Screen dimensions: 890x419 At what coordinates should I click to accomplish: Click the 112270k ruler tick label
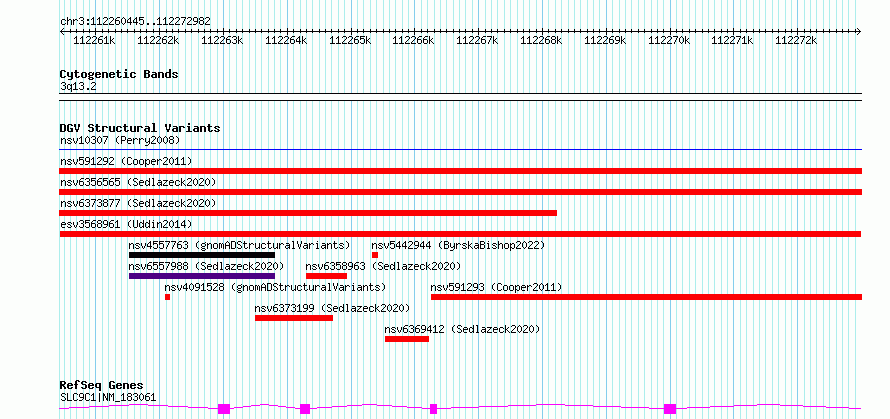pos(669,40)
